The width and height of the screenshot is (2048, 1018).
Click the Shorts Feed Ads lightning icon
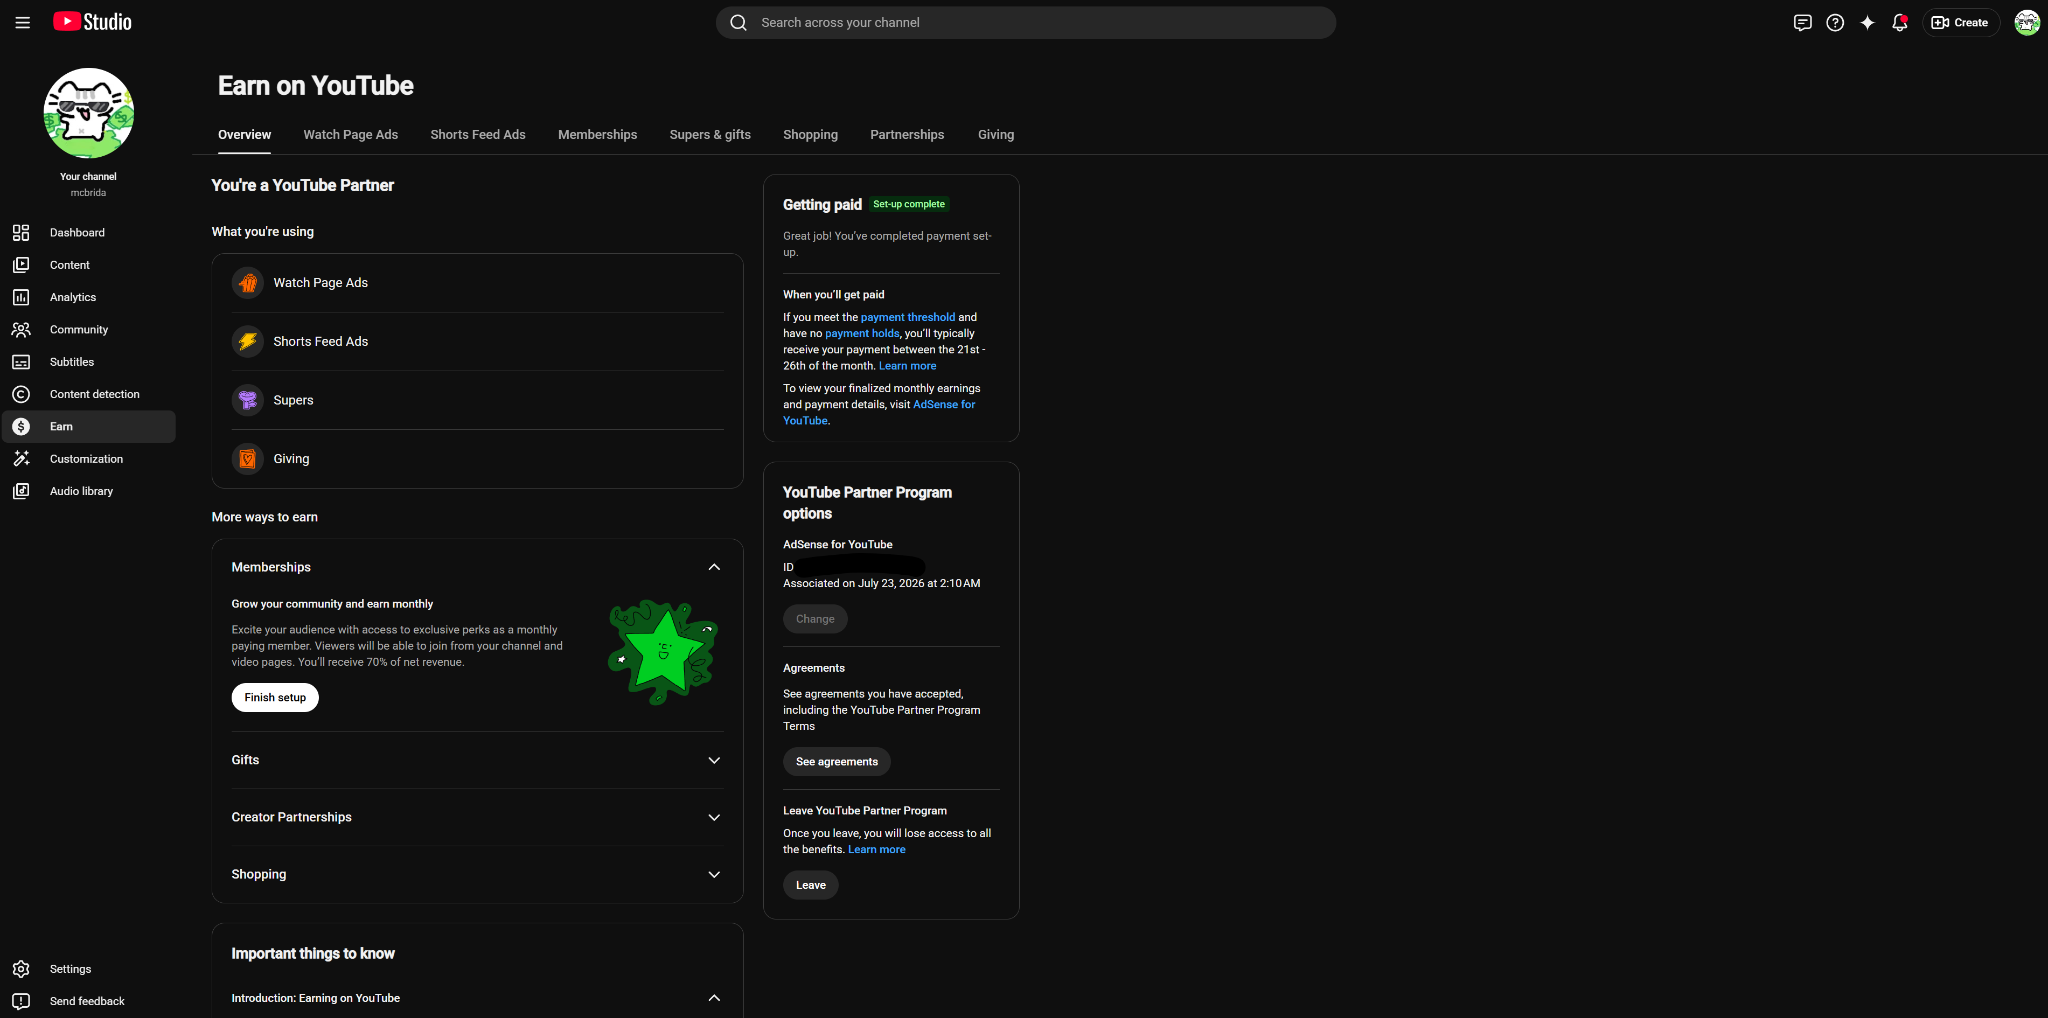(x=248, y=341)
